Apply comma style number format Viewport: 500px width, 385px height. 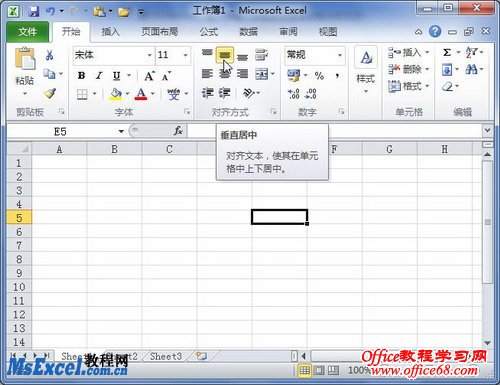click(x=338, y=76)
